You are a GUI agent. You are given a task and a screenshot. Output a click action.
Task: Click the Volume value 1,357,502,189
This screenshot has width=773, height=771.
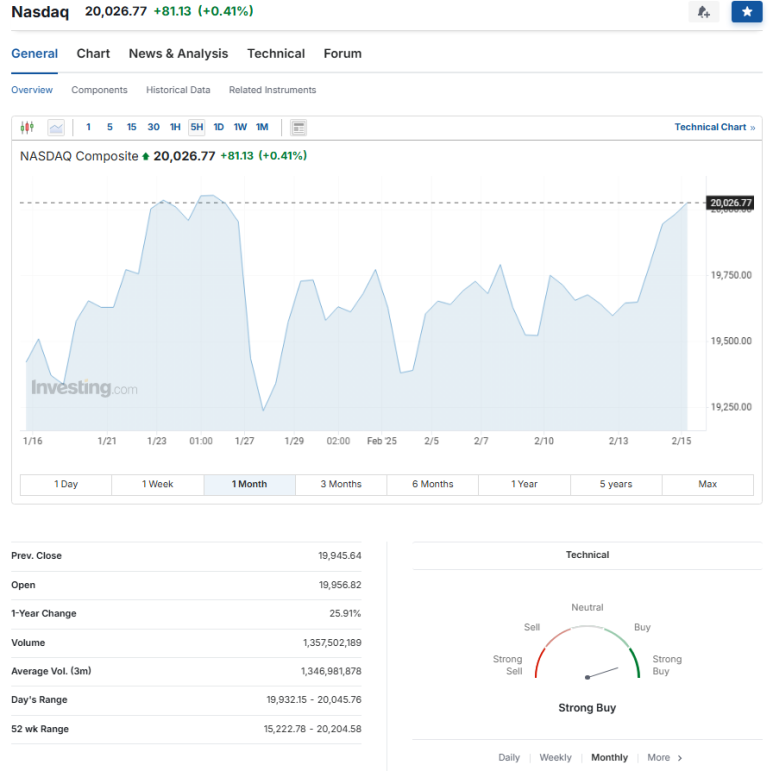[x=332, y=642]
